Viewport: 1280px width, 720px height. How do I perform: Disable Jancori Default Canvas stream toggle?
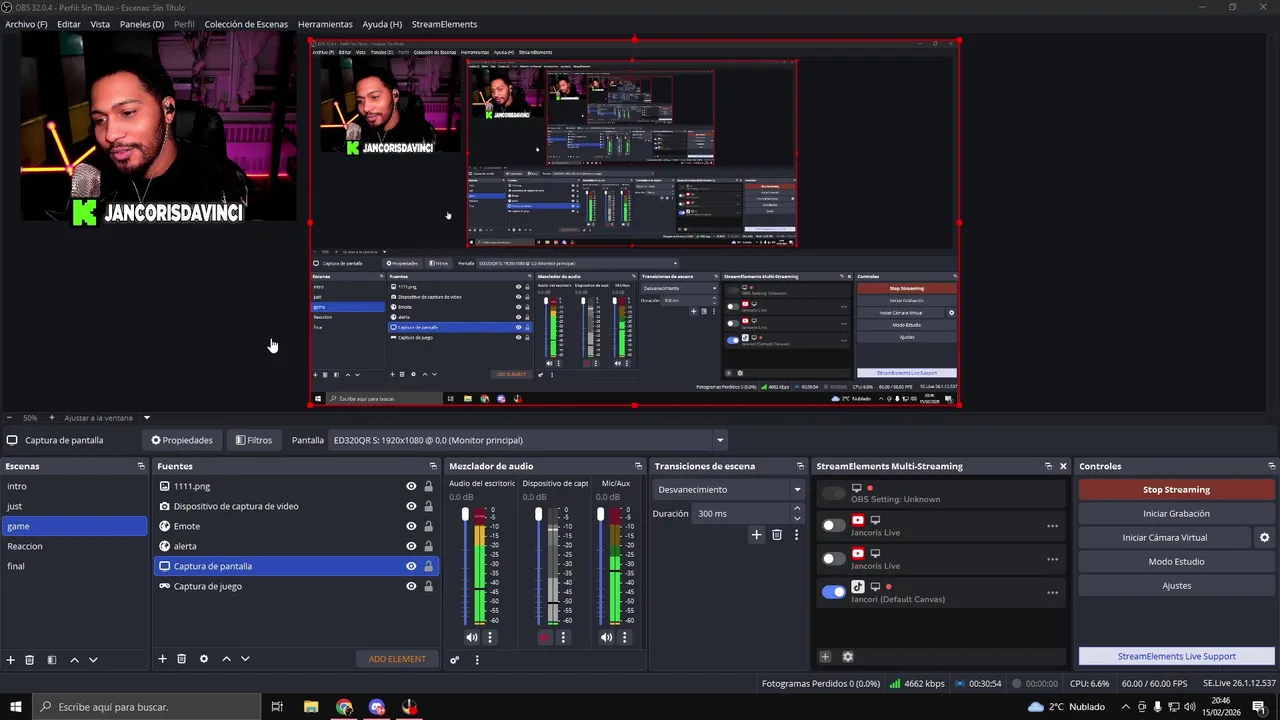click(x=833, y=592)
